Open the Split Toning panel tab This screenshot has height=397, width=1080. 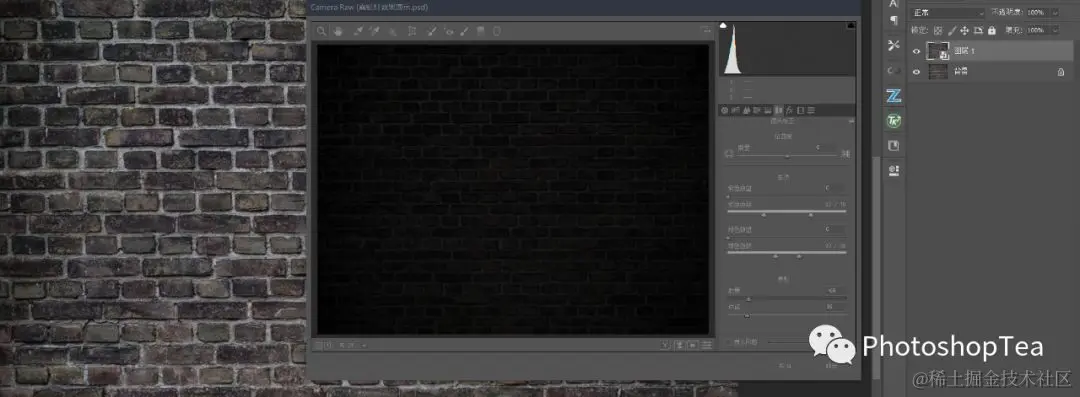[x=767, y=110]
